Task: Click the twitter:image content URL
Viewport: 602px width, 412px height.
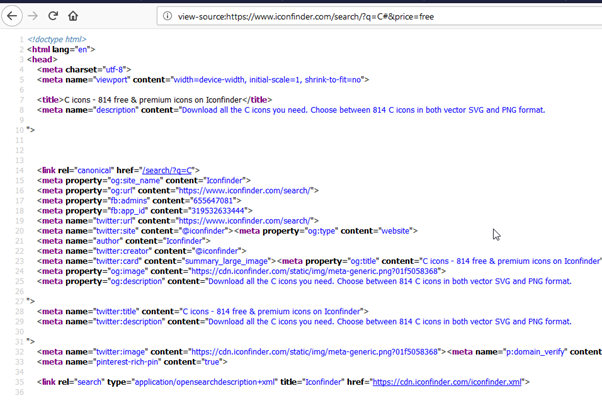Action: [314, 352]
